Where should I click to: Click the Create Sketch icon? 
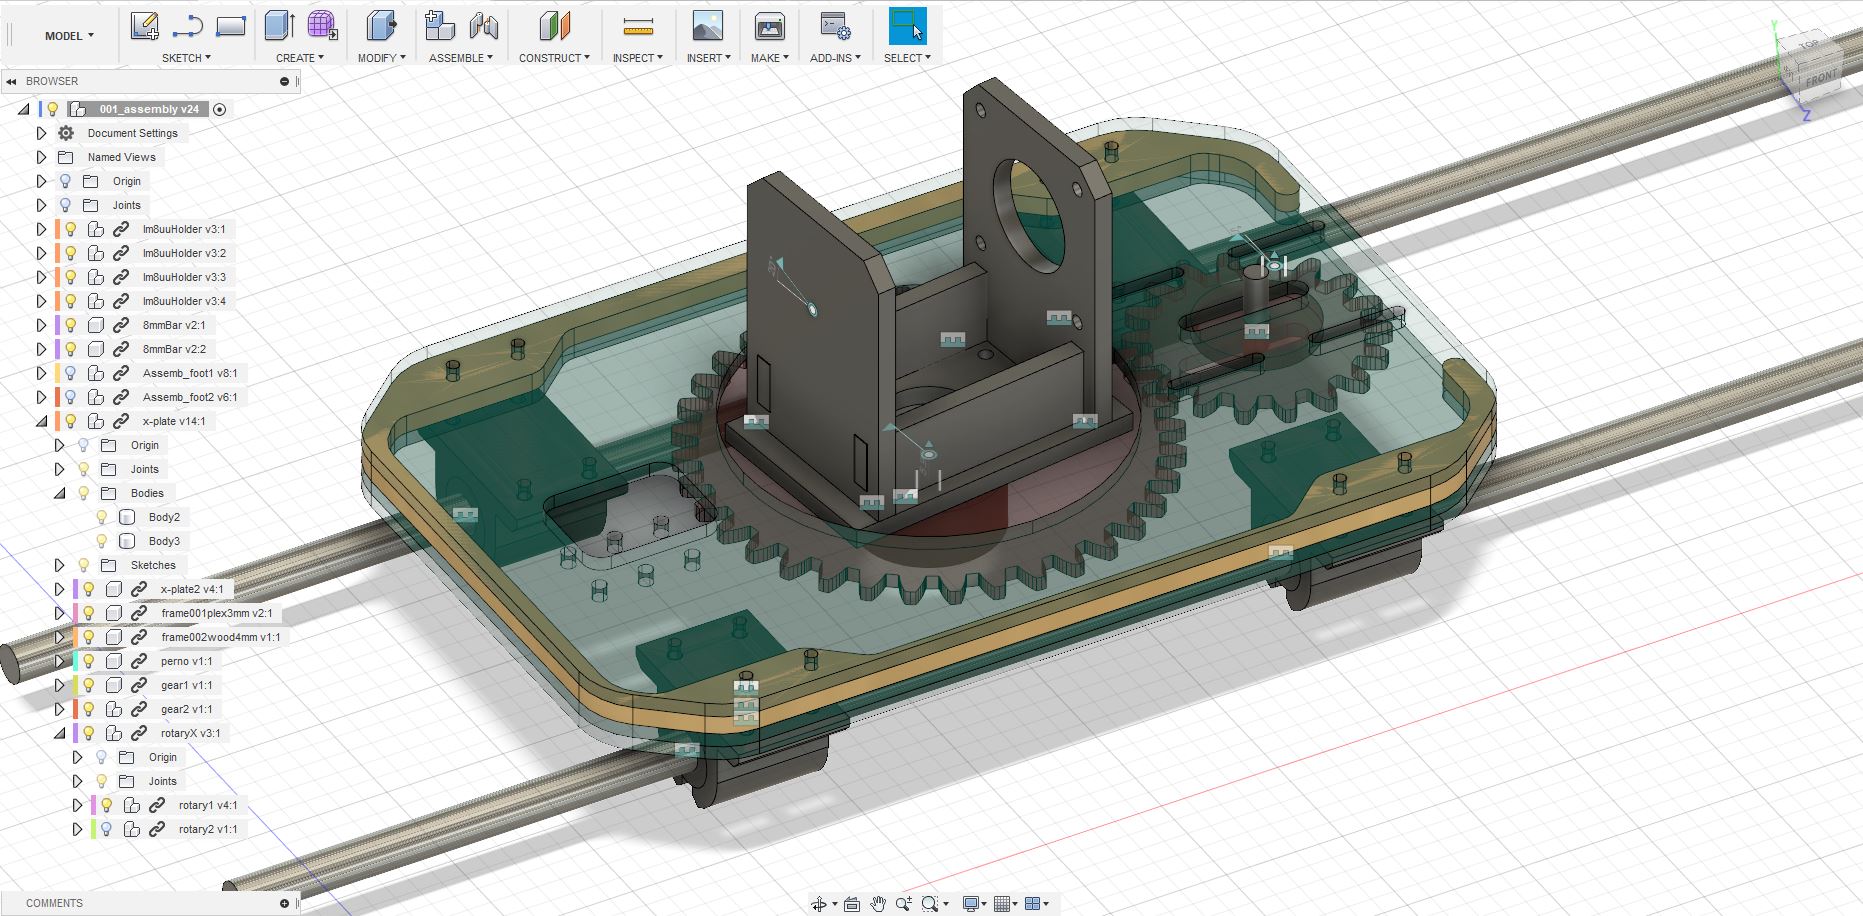144,27
